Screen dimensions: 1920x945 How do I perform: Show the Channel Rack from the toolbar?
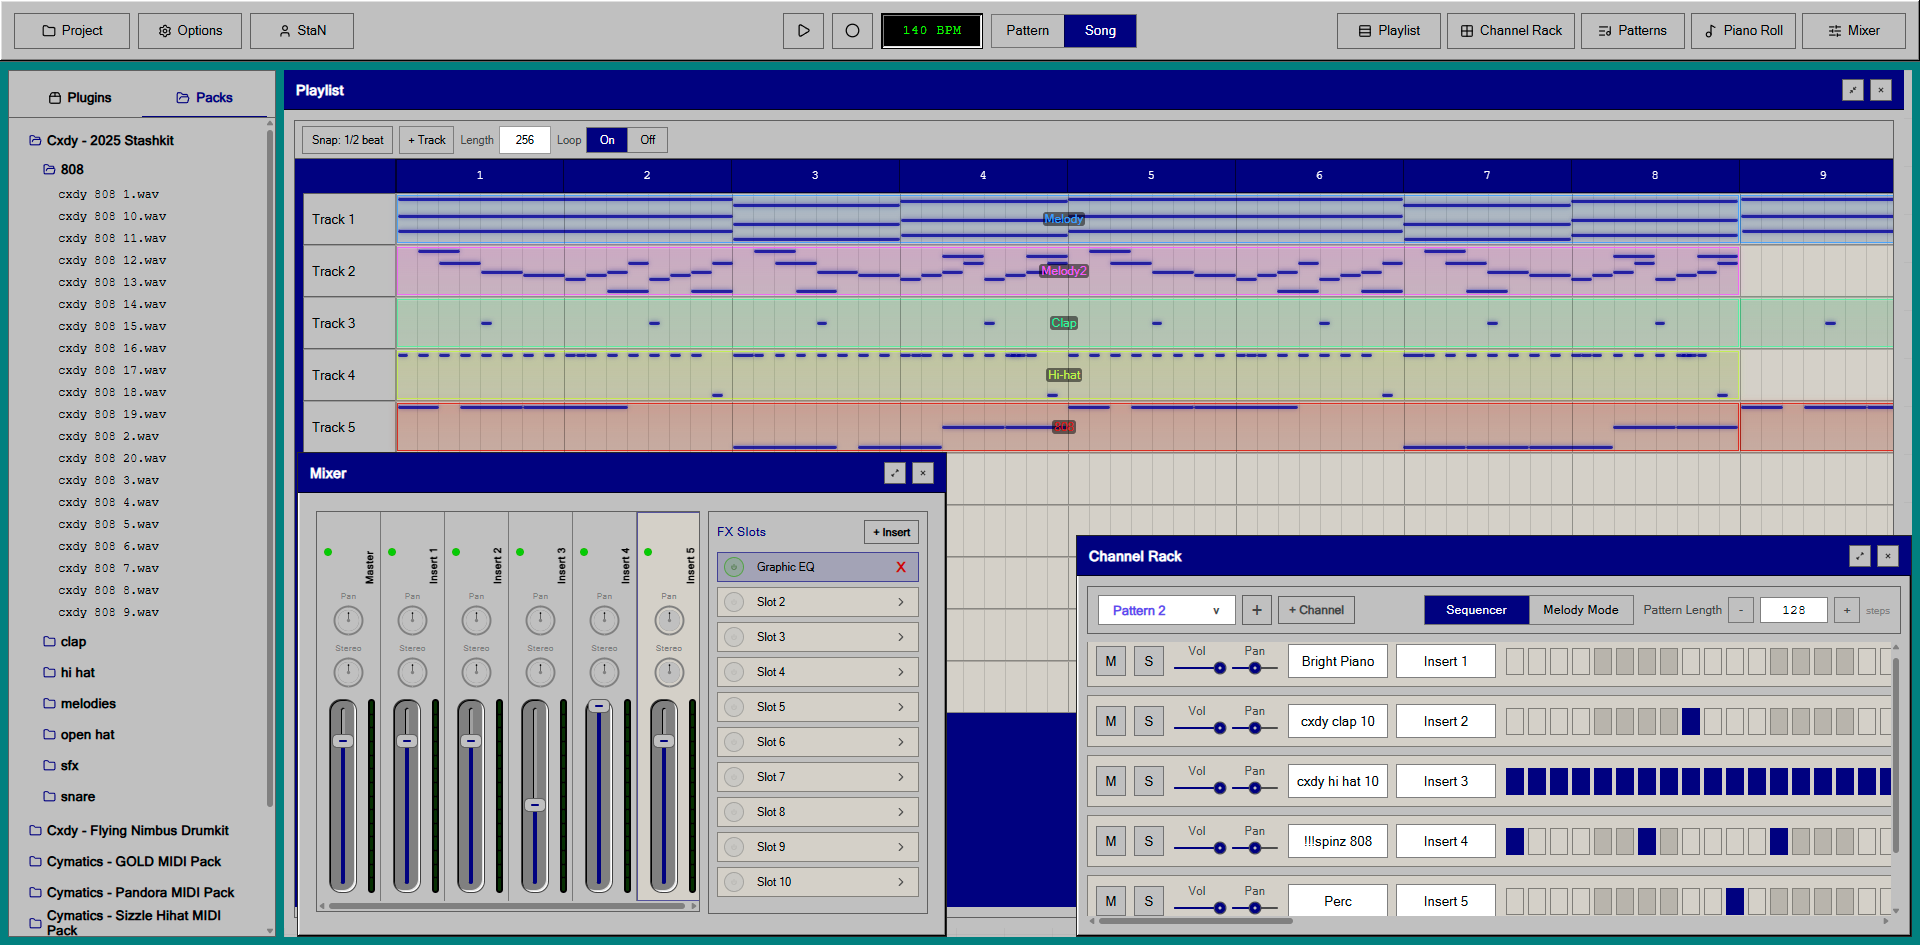1511,31
